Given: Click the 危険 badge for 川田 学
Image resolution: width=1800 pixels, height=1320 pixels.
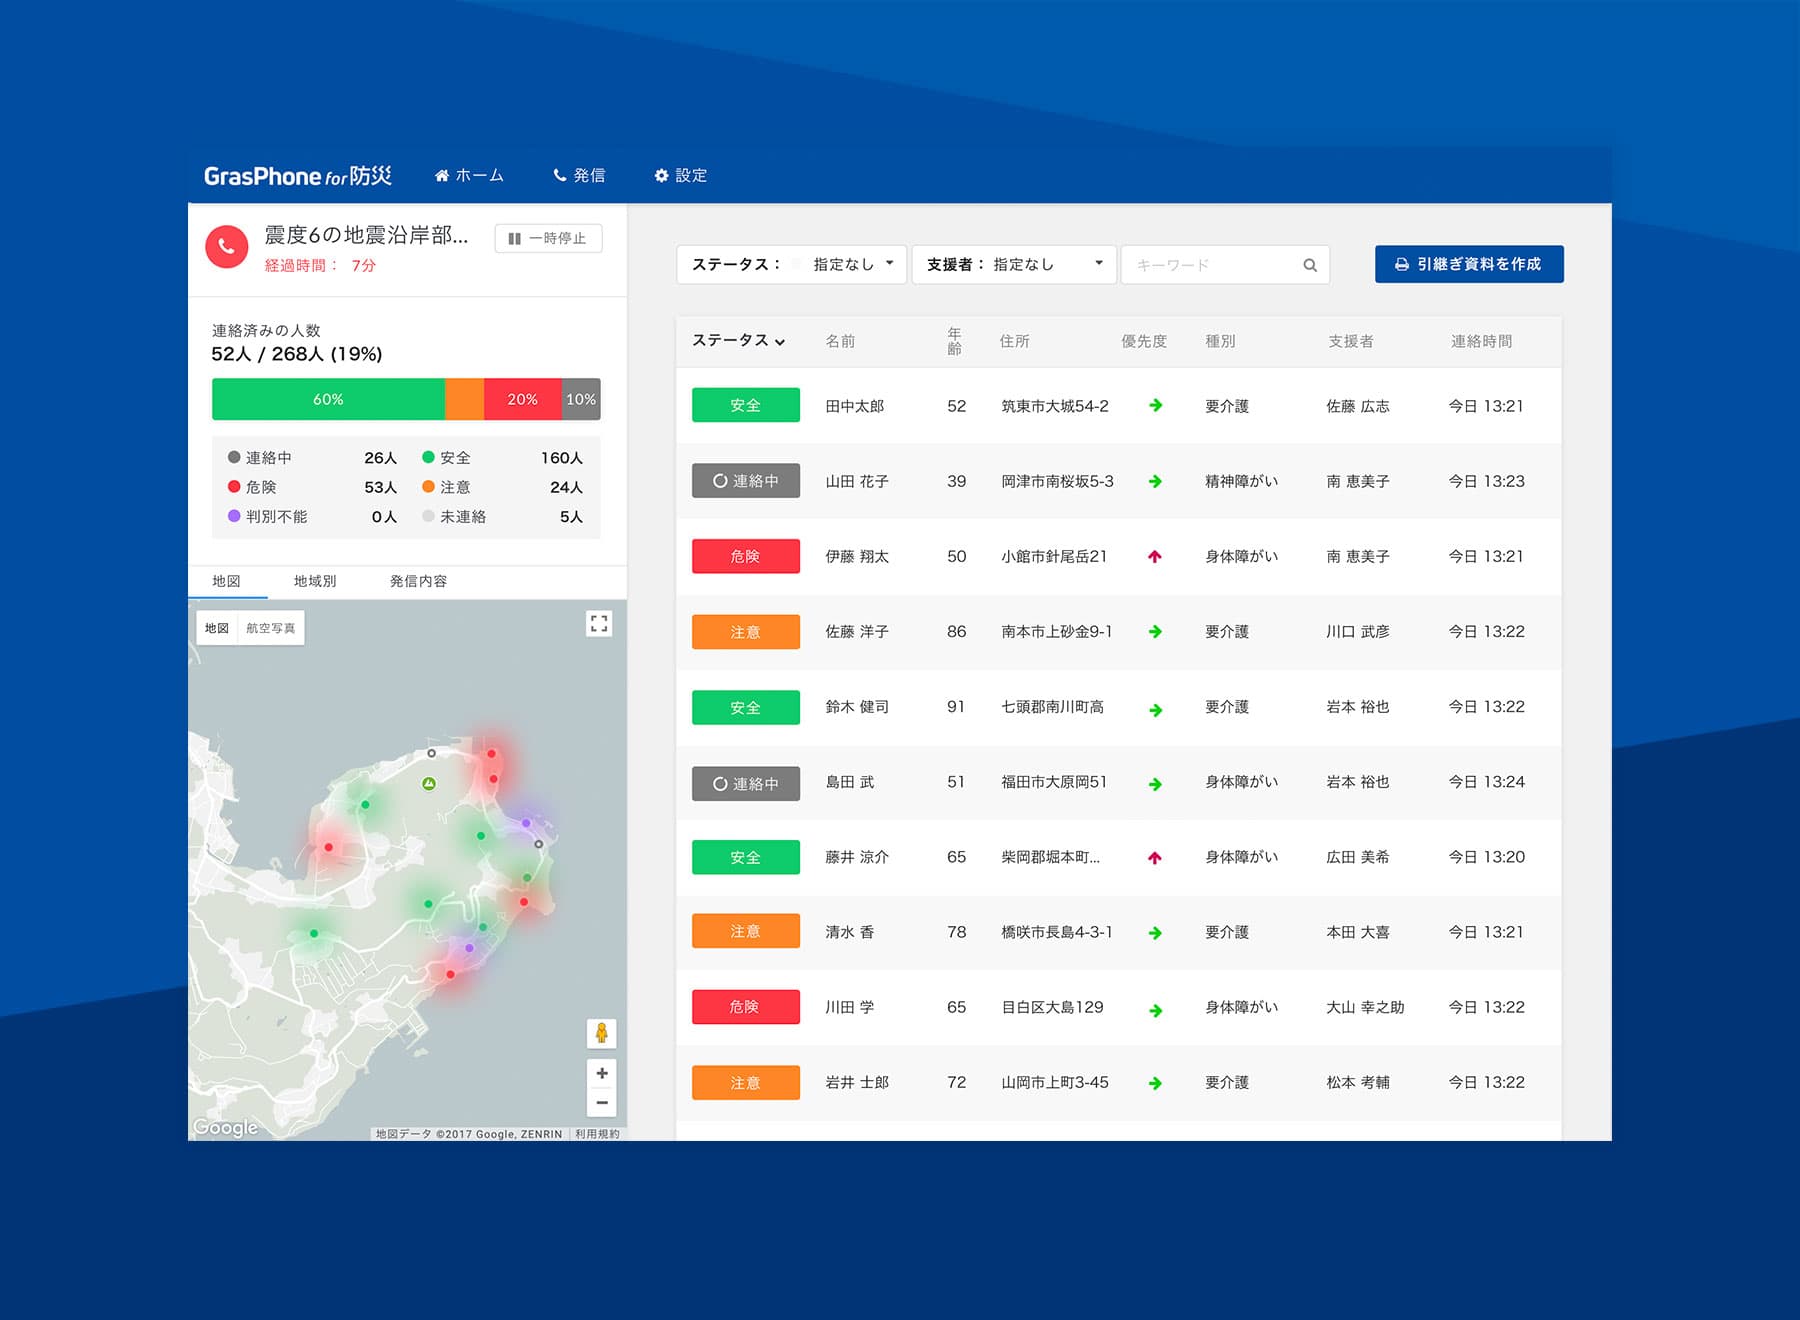Looking at the screenshot, I should pyautogui.click(x=746, y=1007).
